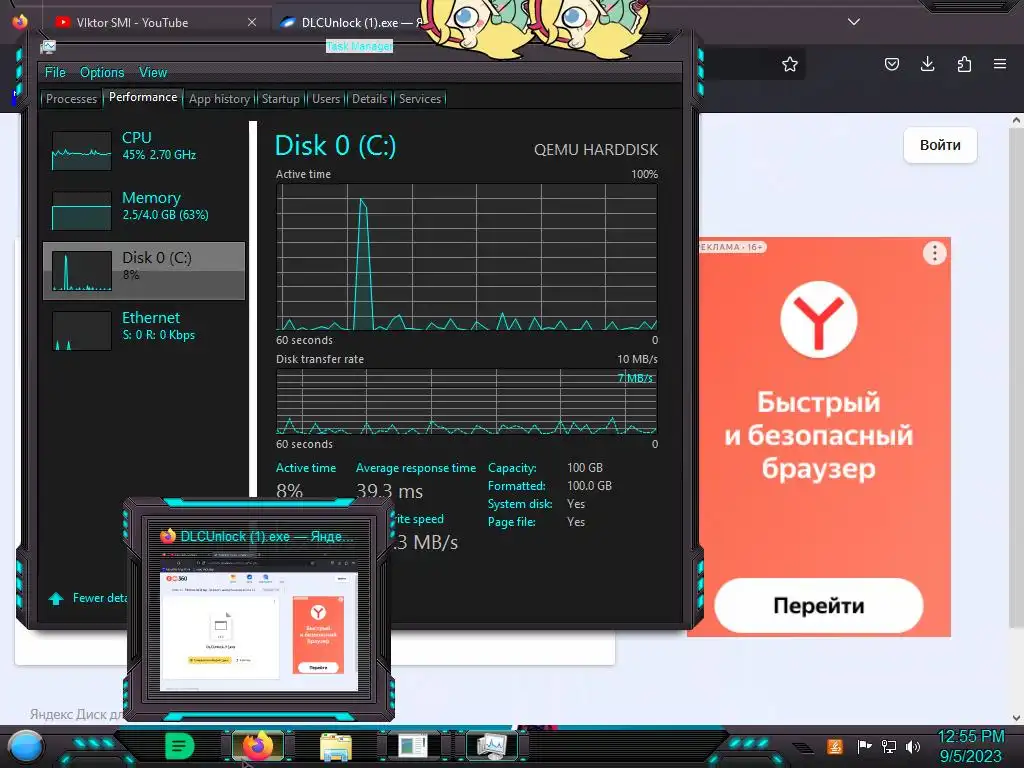Select the CPU performance item
This screenshot has height=768, width=1024.
[144, 151]
